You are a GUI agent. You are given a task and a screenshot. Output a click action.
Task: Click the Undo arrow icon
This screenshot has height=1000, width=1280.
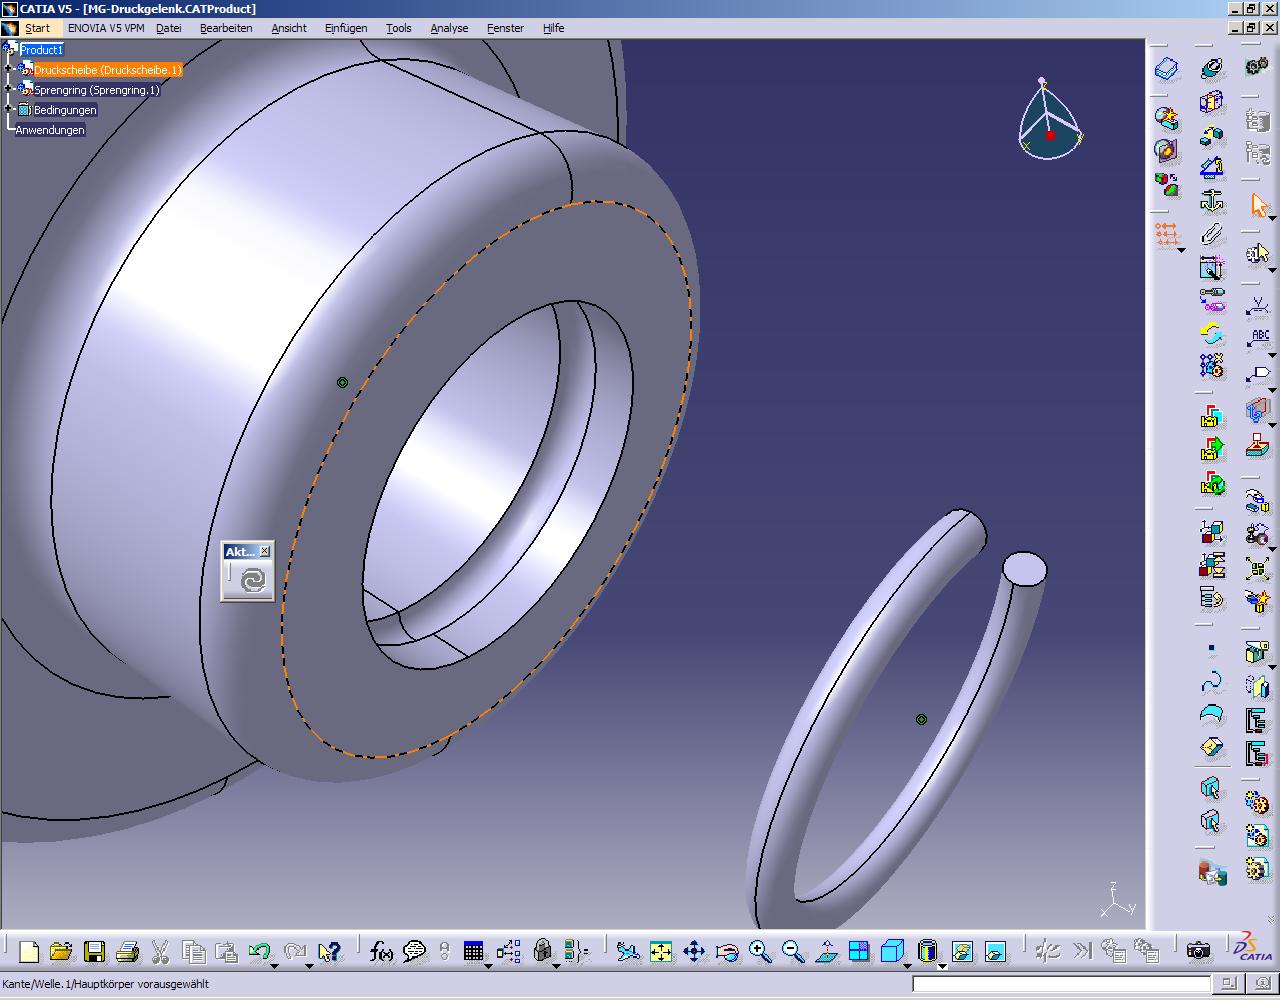tap(259, 951)
